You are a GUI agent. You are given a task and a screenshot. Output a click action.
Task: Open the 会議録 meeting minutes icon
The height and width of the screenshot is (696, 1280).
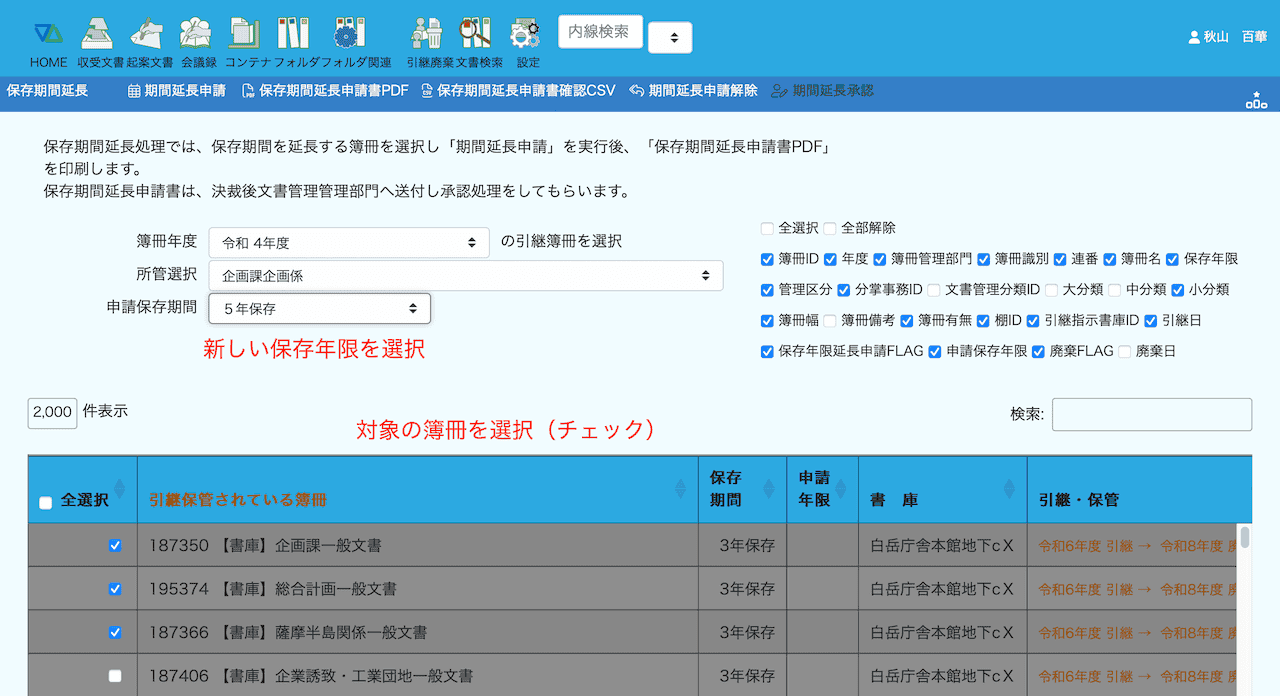pos(195,34)
